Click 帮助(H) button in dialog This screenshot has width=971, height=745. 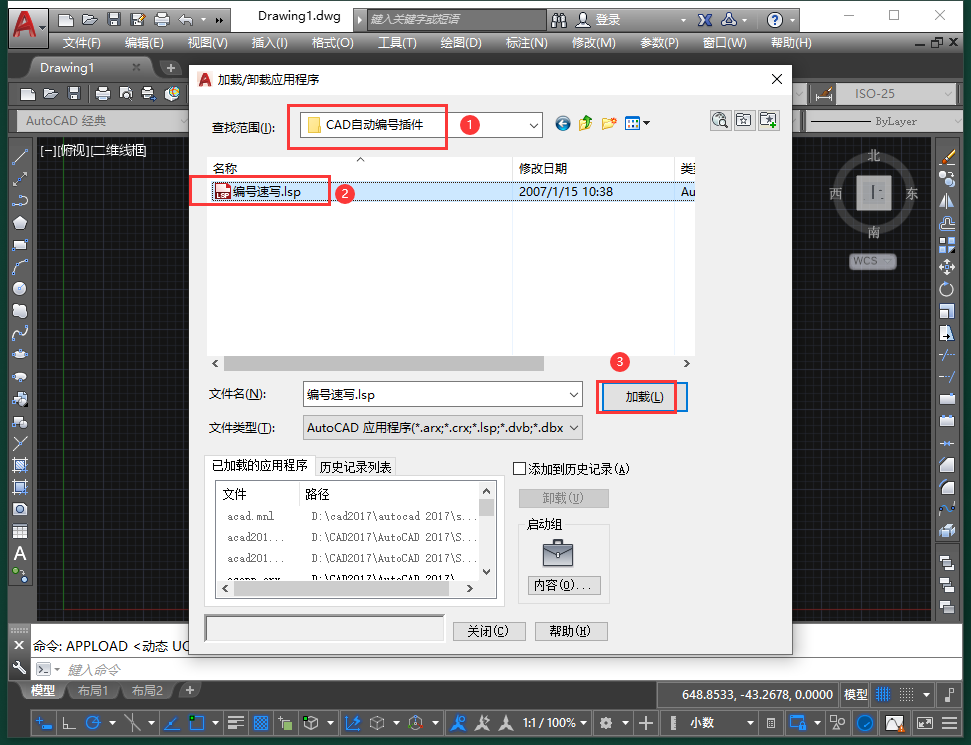(570, 631)
